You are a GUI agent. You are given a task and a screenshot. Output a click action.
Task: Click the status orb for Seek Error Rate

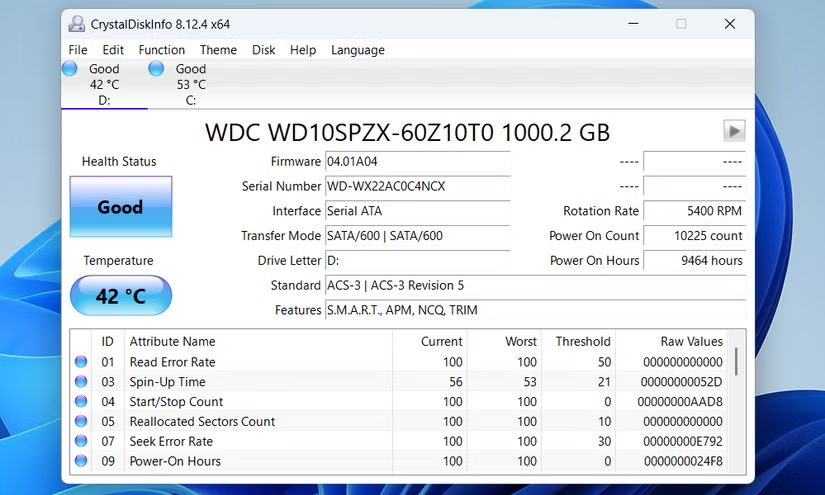coord(81,441)
